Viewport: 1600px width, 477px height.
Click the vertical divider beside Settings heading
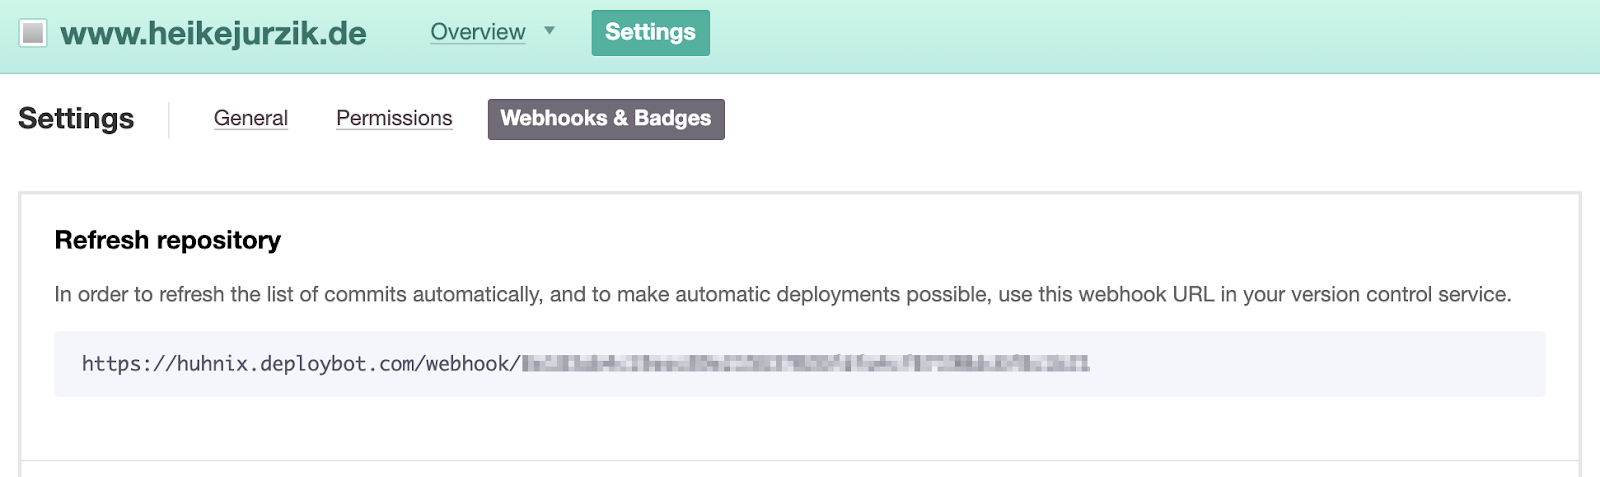[169, 119]
